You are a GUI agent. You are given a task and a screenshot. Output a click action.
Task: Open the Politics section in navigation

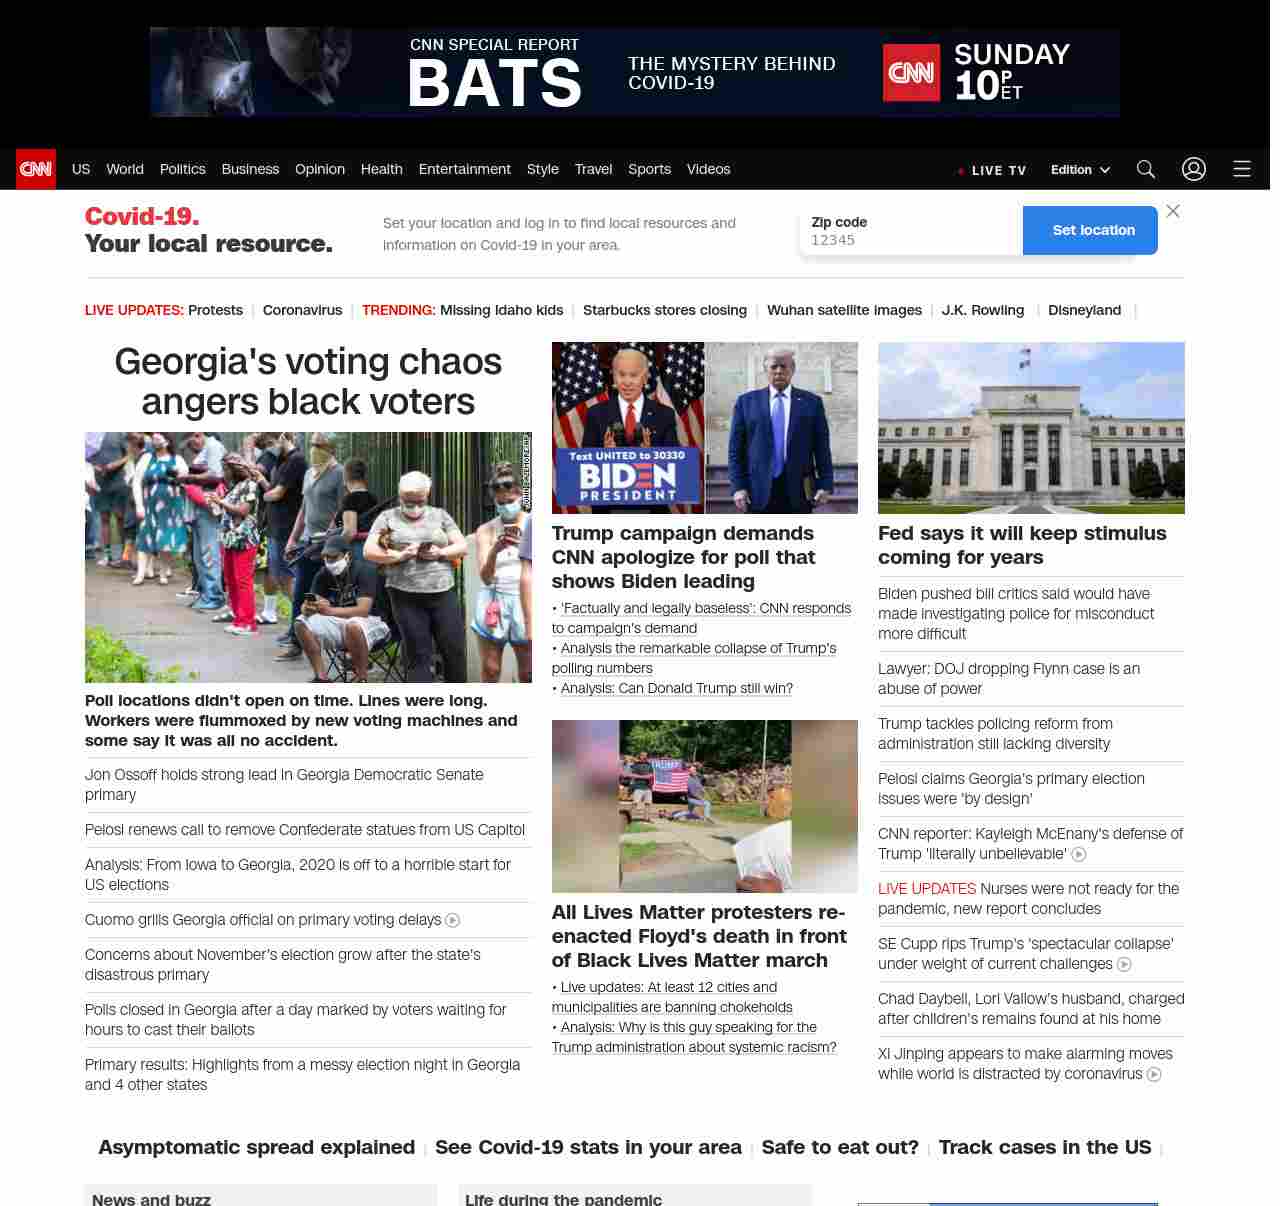[182, 169]
